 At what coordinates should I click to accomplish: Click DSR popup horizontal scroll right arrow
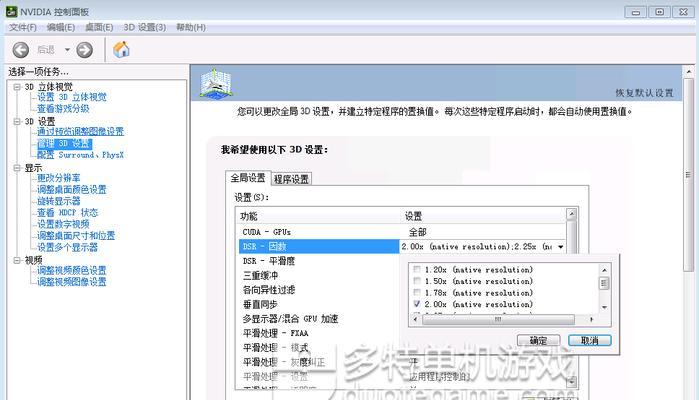pyautogui.click(x=592, y=319)
